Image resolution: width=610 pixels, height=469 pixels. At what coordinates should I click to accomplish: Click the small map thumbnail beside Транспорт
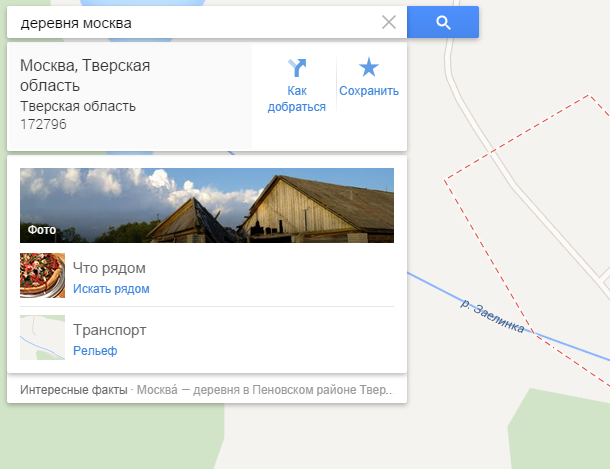[x=42, y=338]
